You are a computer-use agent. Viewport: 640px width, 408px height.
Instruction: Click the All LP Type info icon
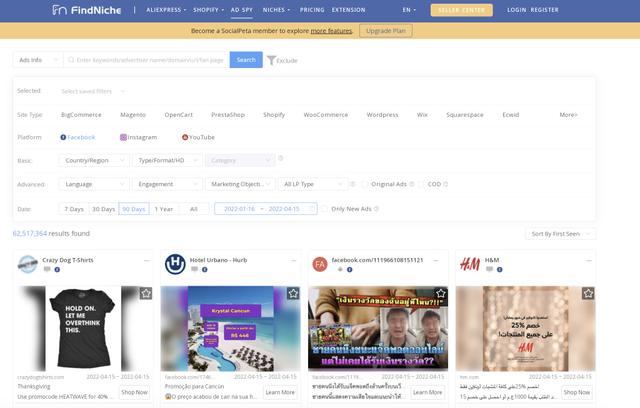[x=353, y=184]
